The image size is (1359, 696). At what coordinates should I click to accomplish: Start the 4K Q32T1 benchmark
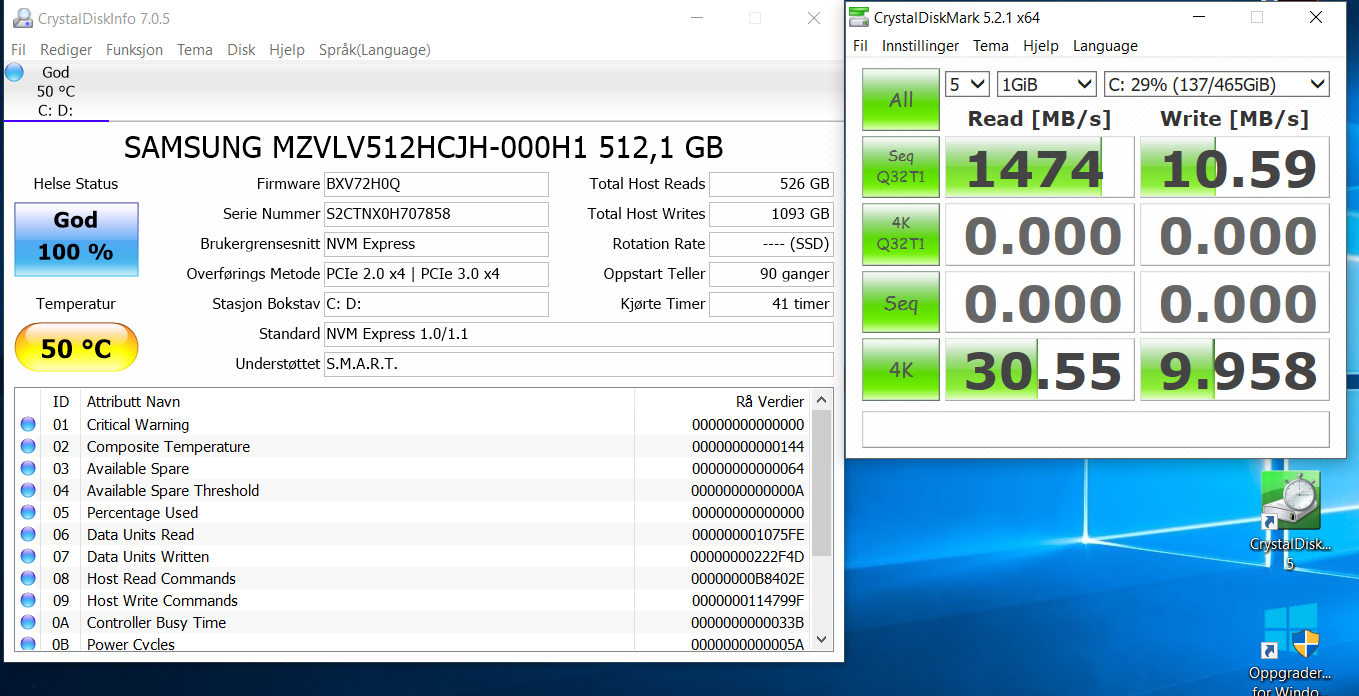pyautogui.click(x=901, y=235)
